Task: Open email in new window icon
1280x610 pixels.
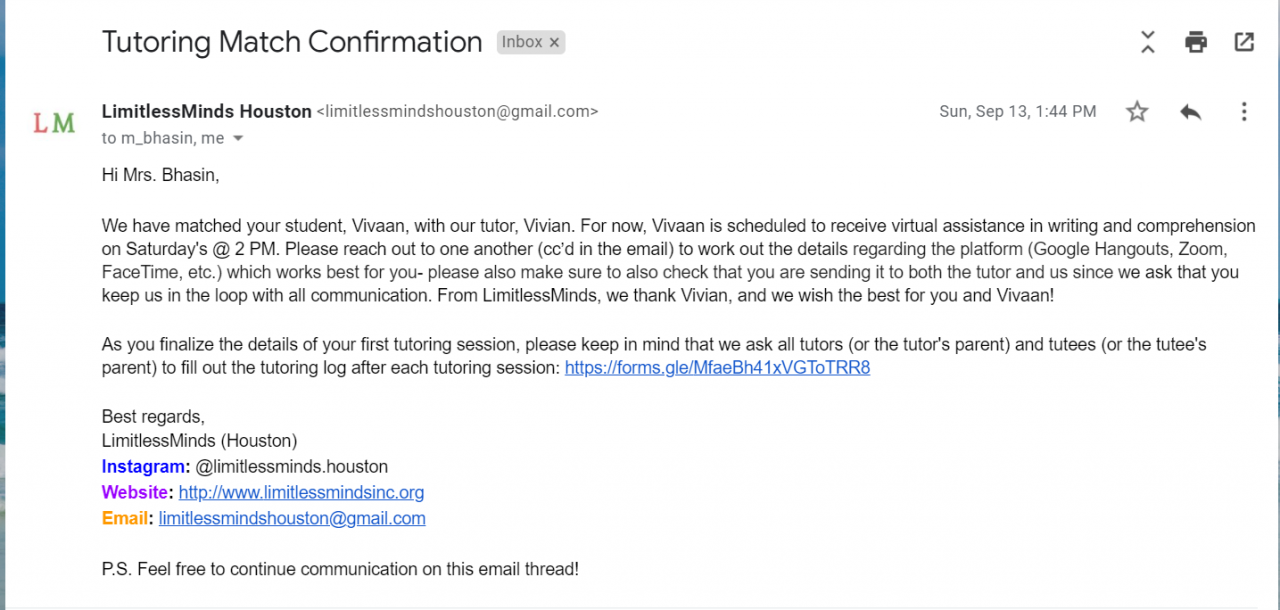Action: click(1244, 42)
